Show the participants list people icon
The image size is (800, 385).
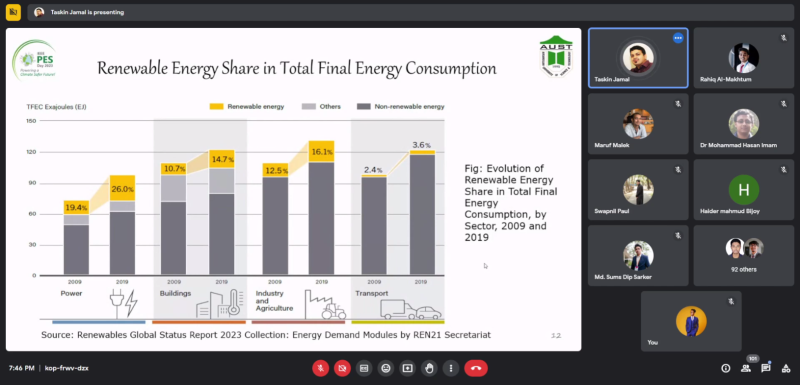pos(745,368)
